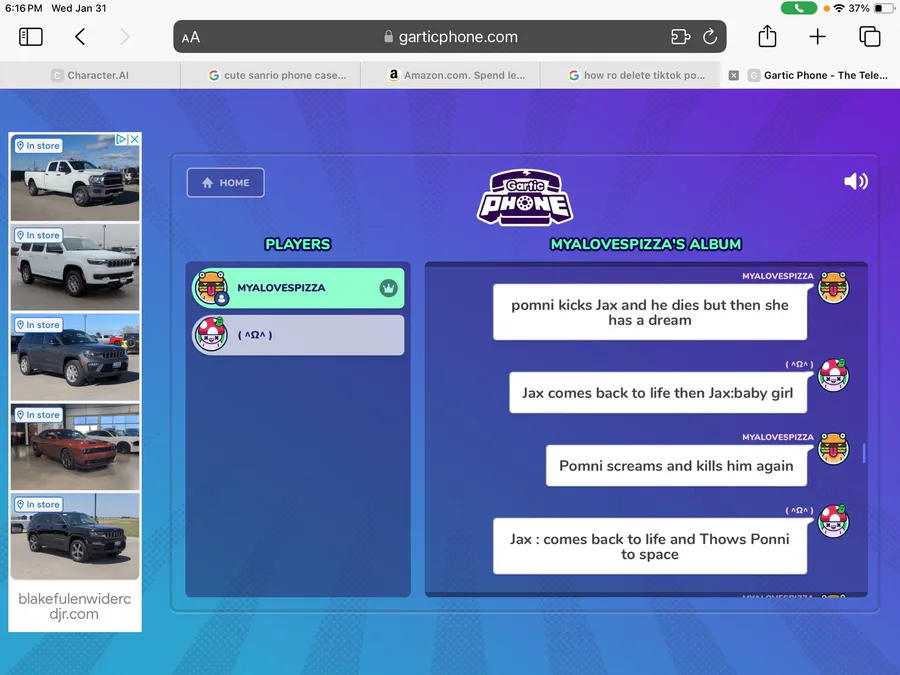900x675 pixels.
Task: Go forward with the forward arrow
Action: 125,37
